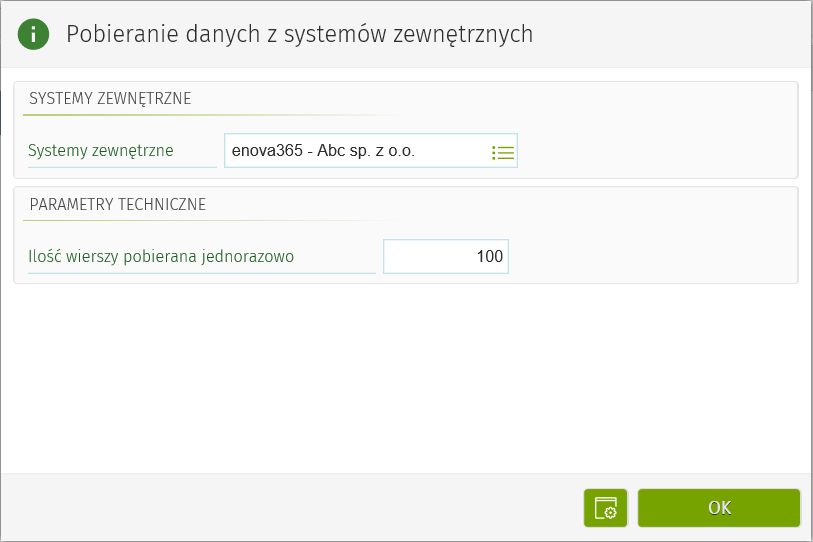Confirm the dialog with OK
813x542 pixels.
719,508
